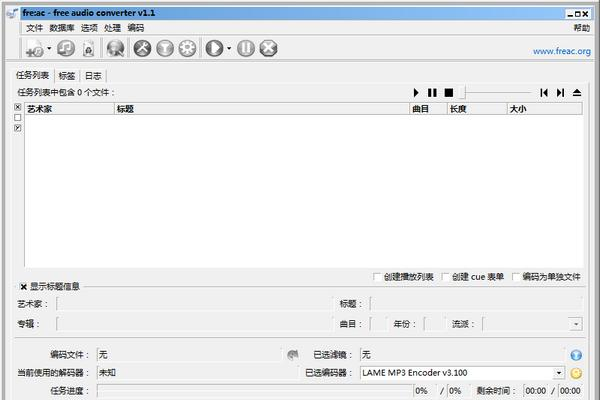Sort by the 长度 column header

477,109
